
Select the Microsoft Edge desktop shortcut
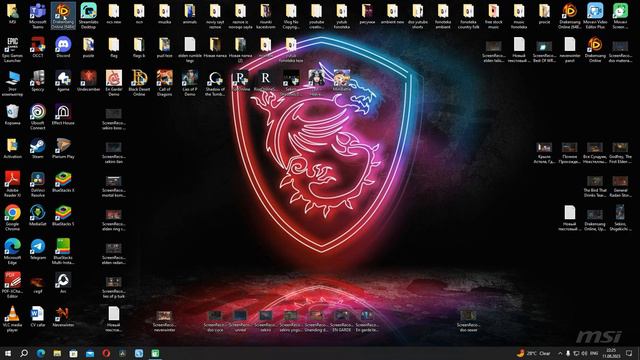12,251
